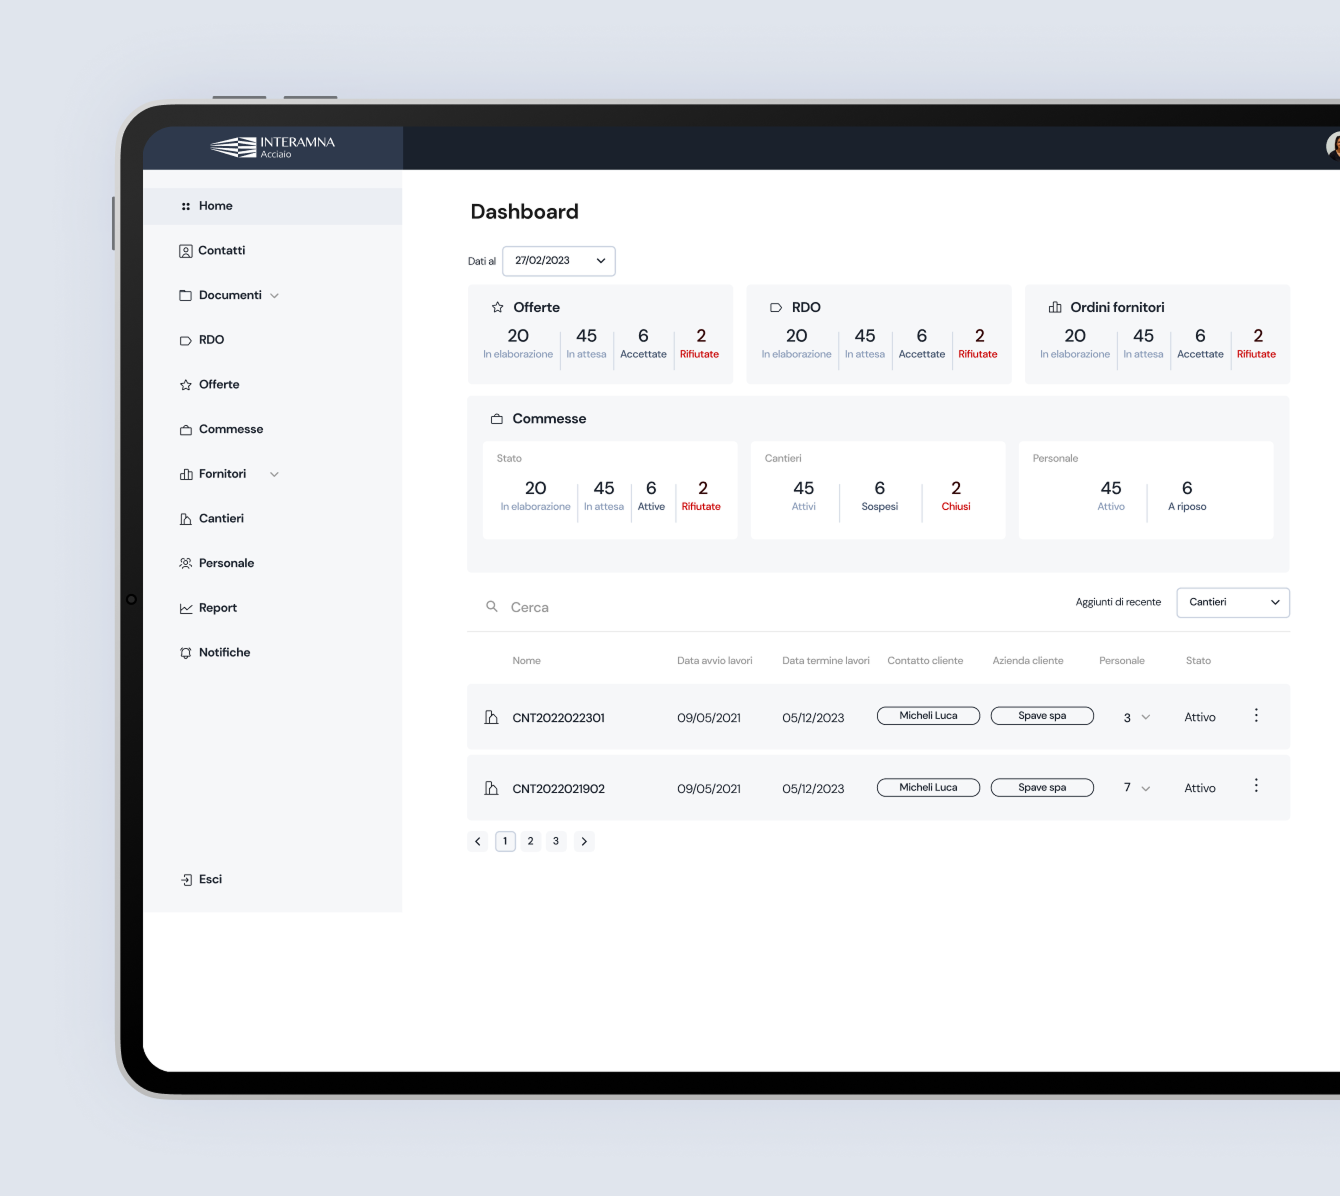1340x1196 pixels.
Task: Click Esci to log out
Action: point(210,880)
